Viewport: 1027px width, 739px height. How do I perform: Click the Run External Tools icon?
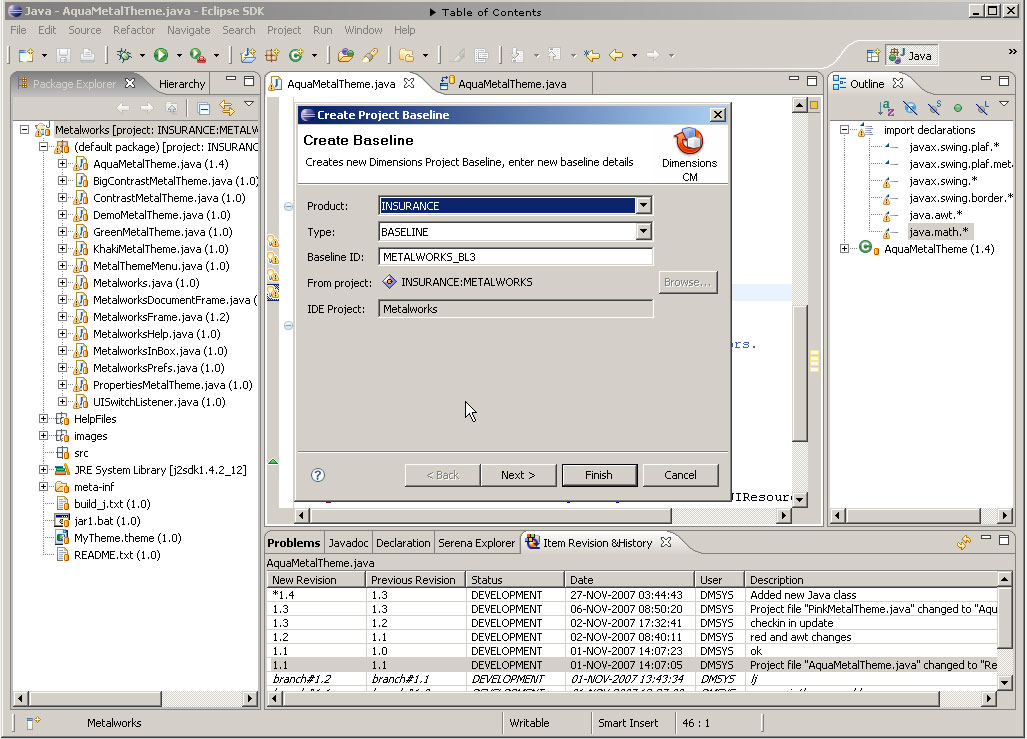[197, 56]
